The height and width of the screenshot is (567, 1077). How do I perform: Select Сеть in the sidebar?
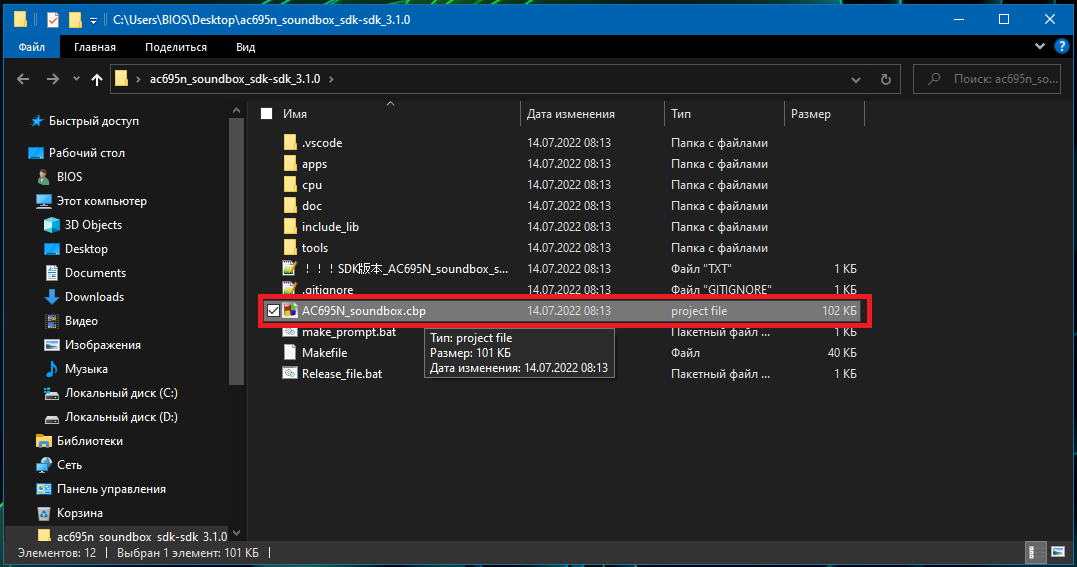tap(69, 465)
